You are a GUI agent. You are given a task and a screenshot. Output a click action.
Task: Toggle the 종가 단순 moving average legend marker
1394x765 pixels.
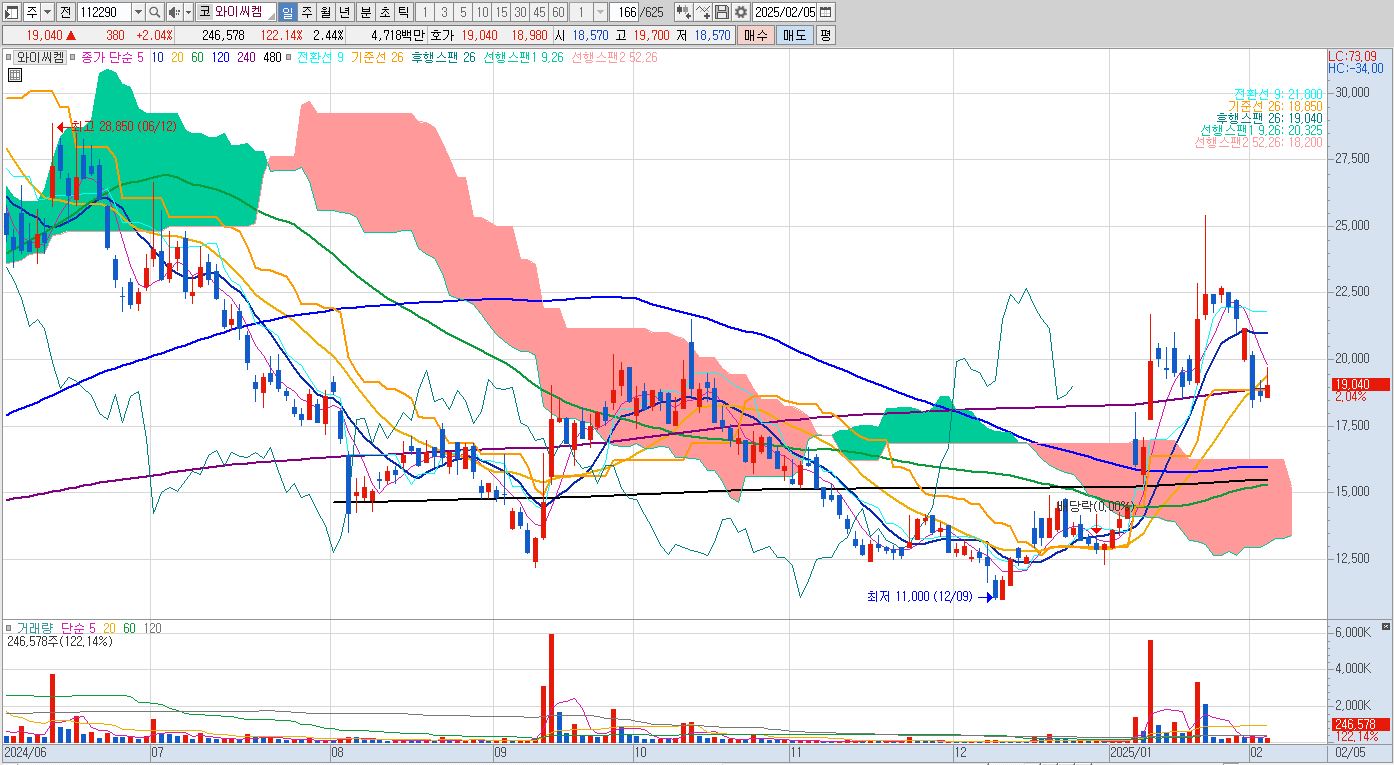[x=74, y=57]
